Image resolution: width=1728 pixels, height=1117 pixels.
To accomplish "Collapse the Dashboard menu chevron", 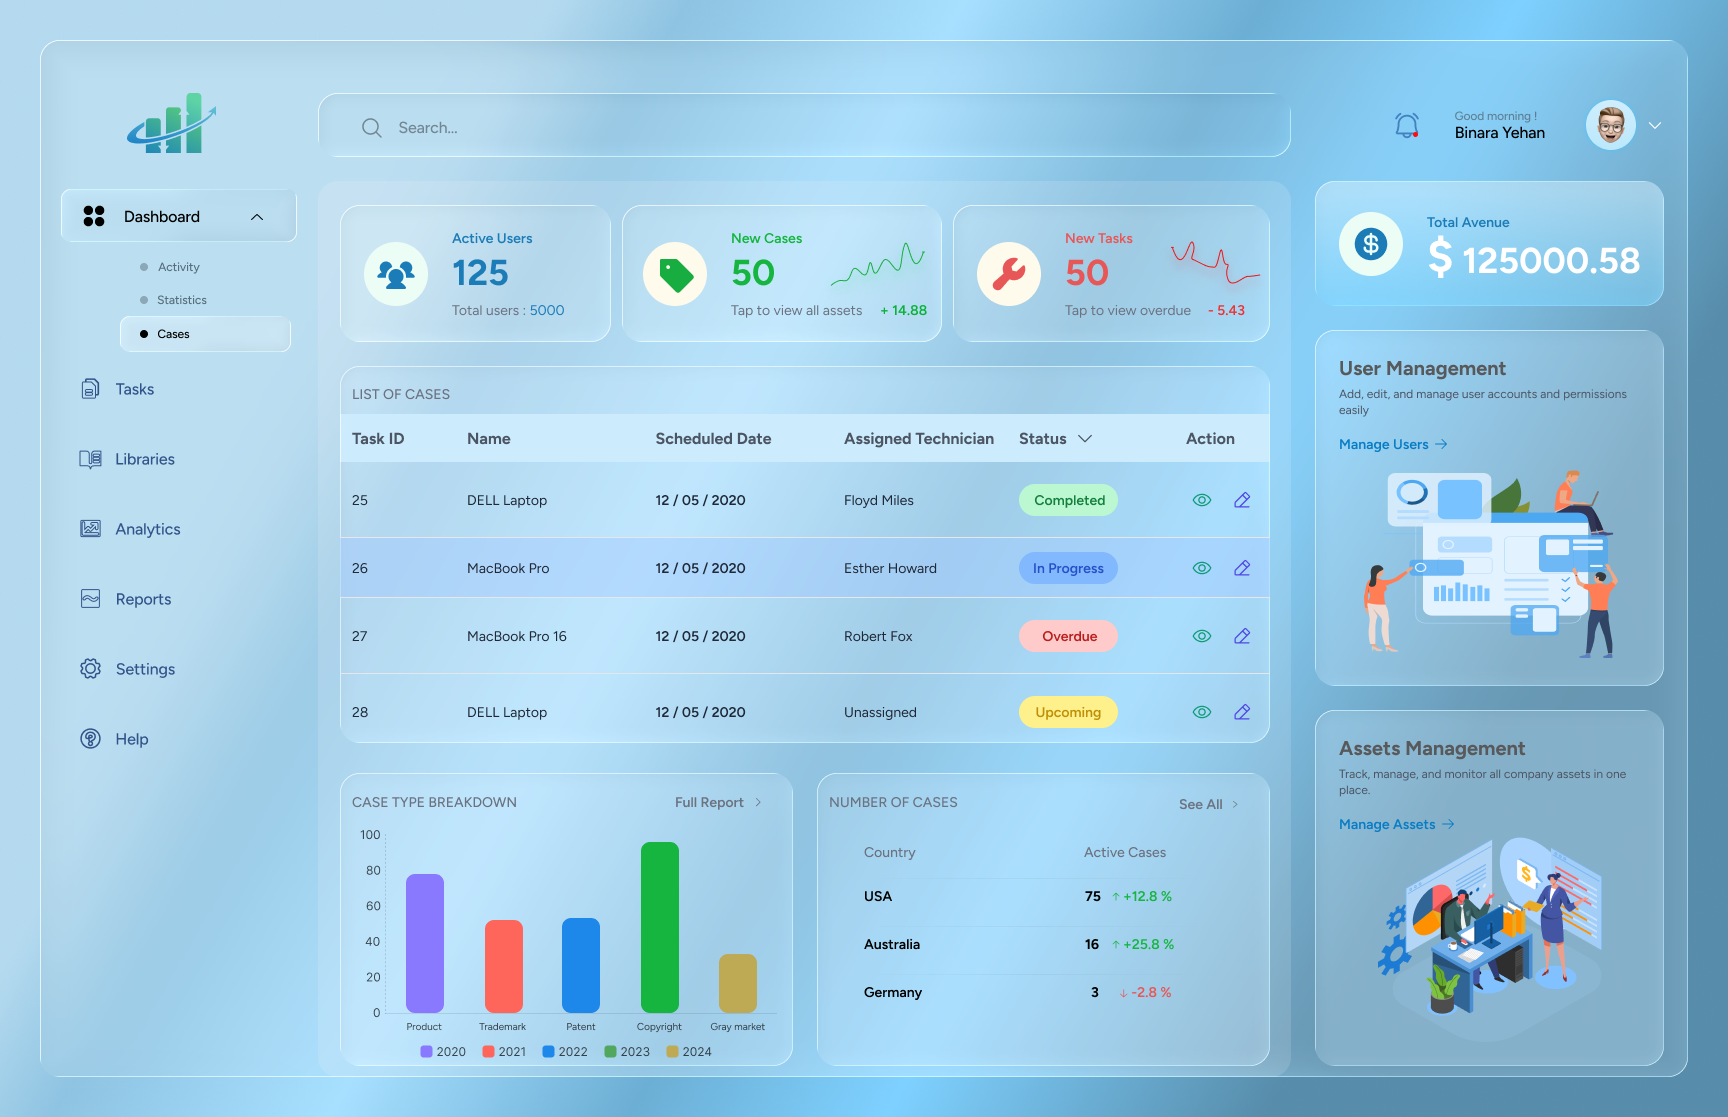I will 256,216.
